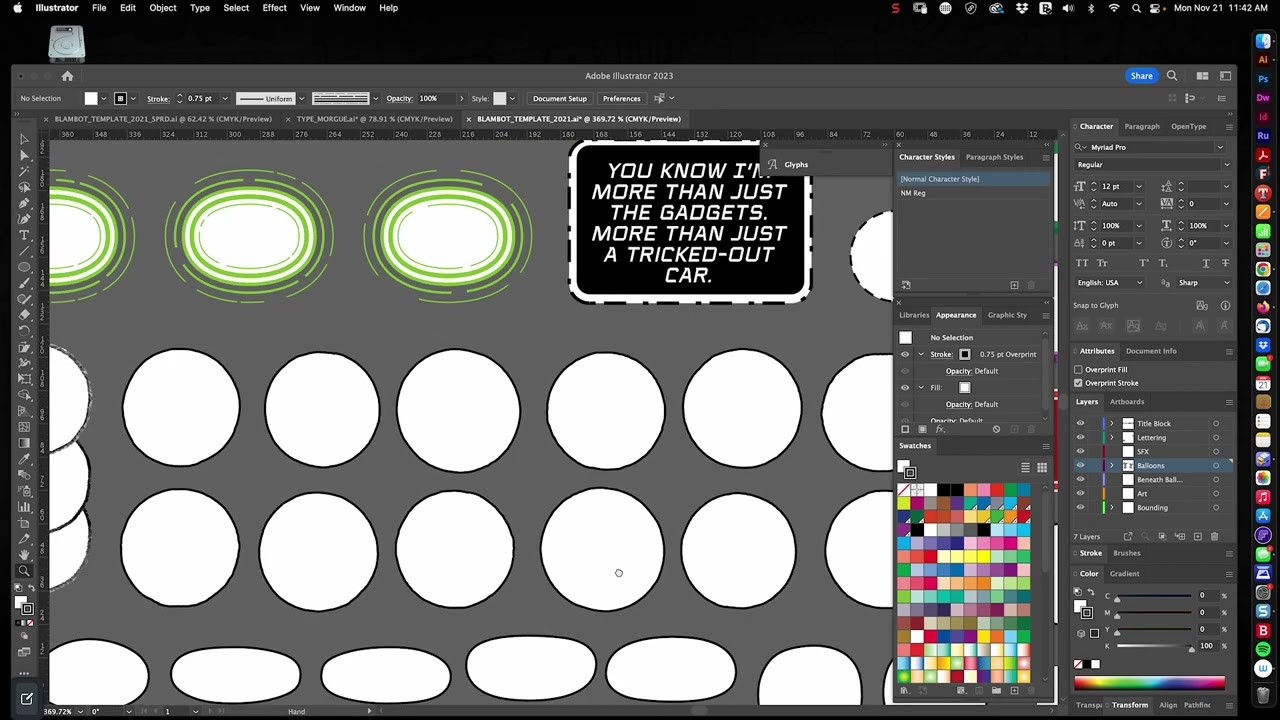This screenshot has width=1280, height=720.
Task: Select the NM Reg character style
Action: coord(974,193)
